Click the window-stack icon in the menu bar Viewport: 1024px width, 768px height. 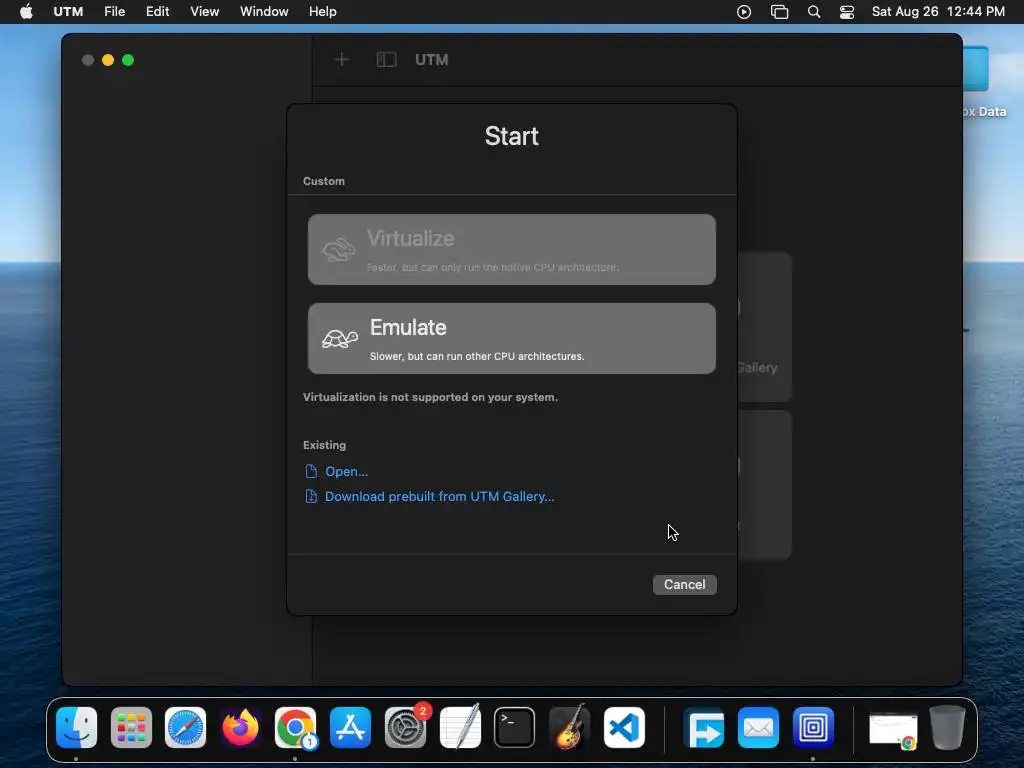[x=780, y=12]
